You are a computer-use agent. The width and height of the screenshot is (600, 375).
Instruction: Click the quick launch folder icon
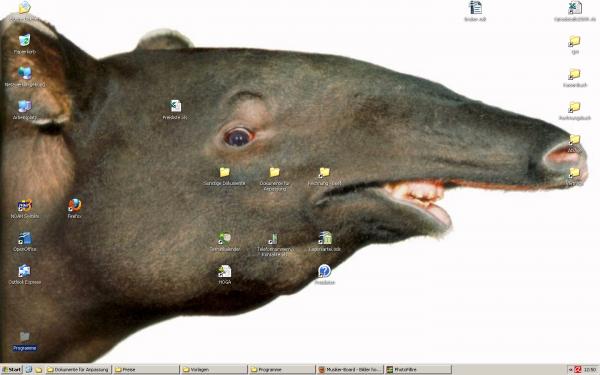coord(39,370)
